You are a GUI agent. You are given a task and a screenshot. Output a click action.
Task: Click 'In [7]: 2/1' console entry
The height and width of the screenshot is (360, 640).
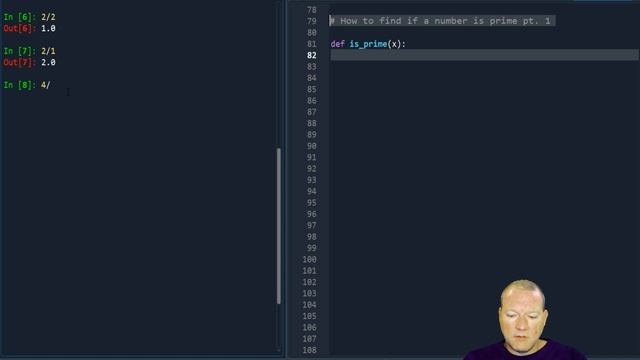(29, 51)
